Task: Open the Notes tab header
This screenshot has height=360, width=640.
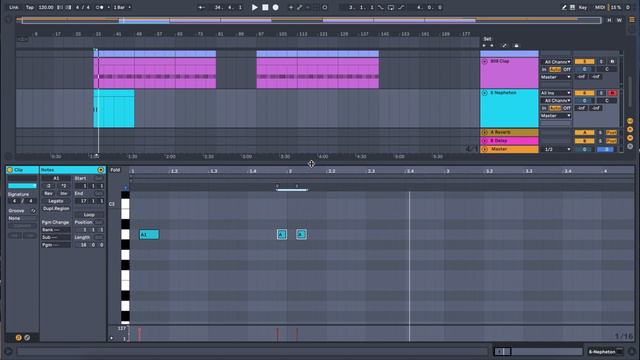Action: click(x=72, y=170)
